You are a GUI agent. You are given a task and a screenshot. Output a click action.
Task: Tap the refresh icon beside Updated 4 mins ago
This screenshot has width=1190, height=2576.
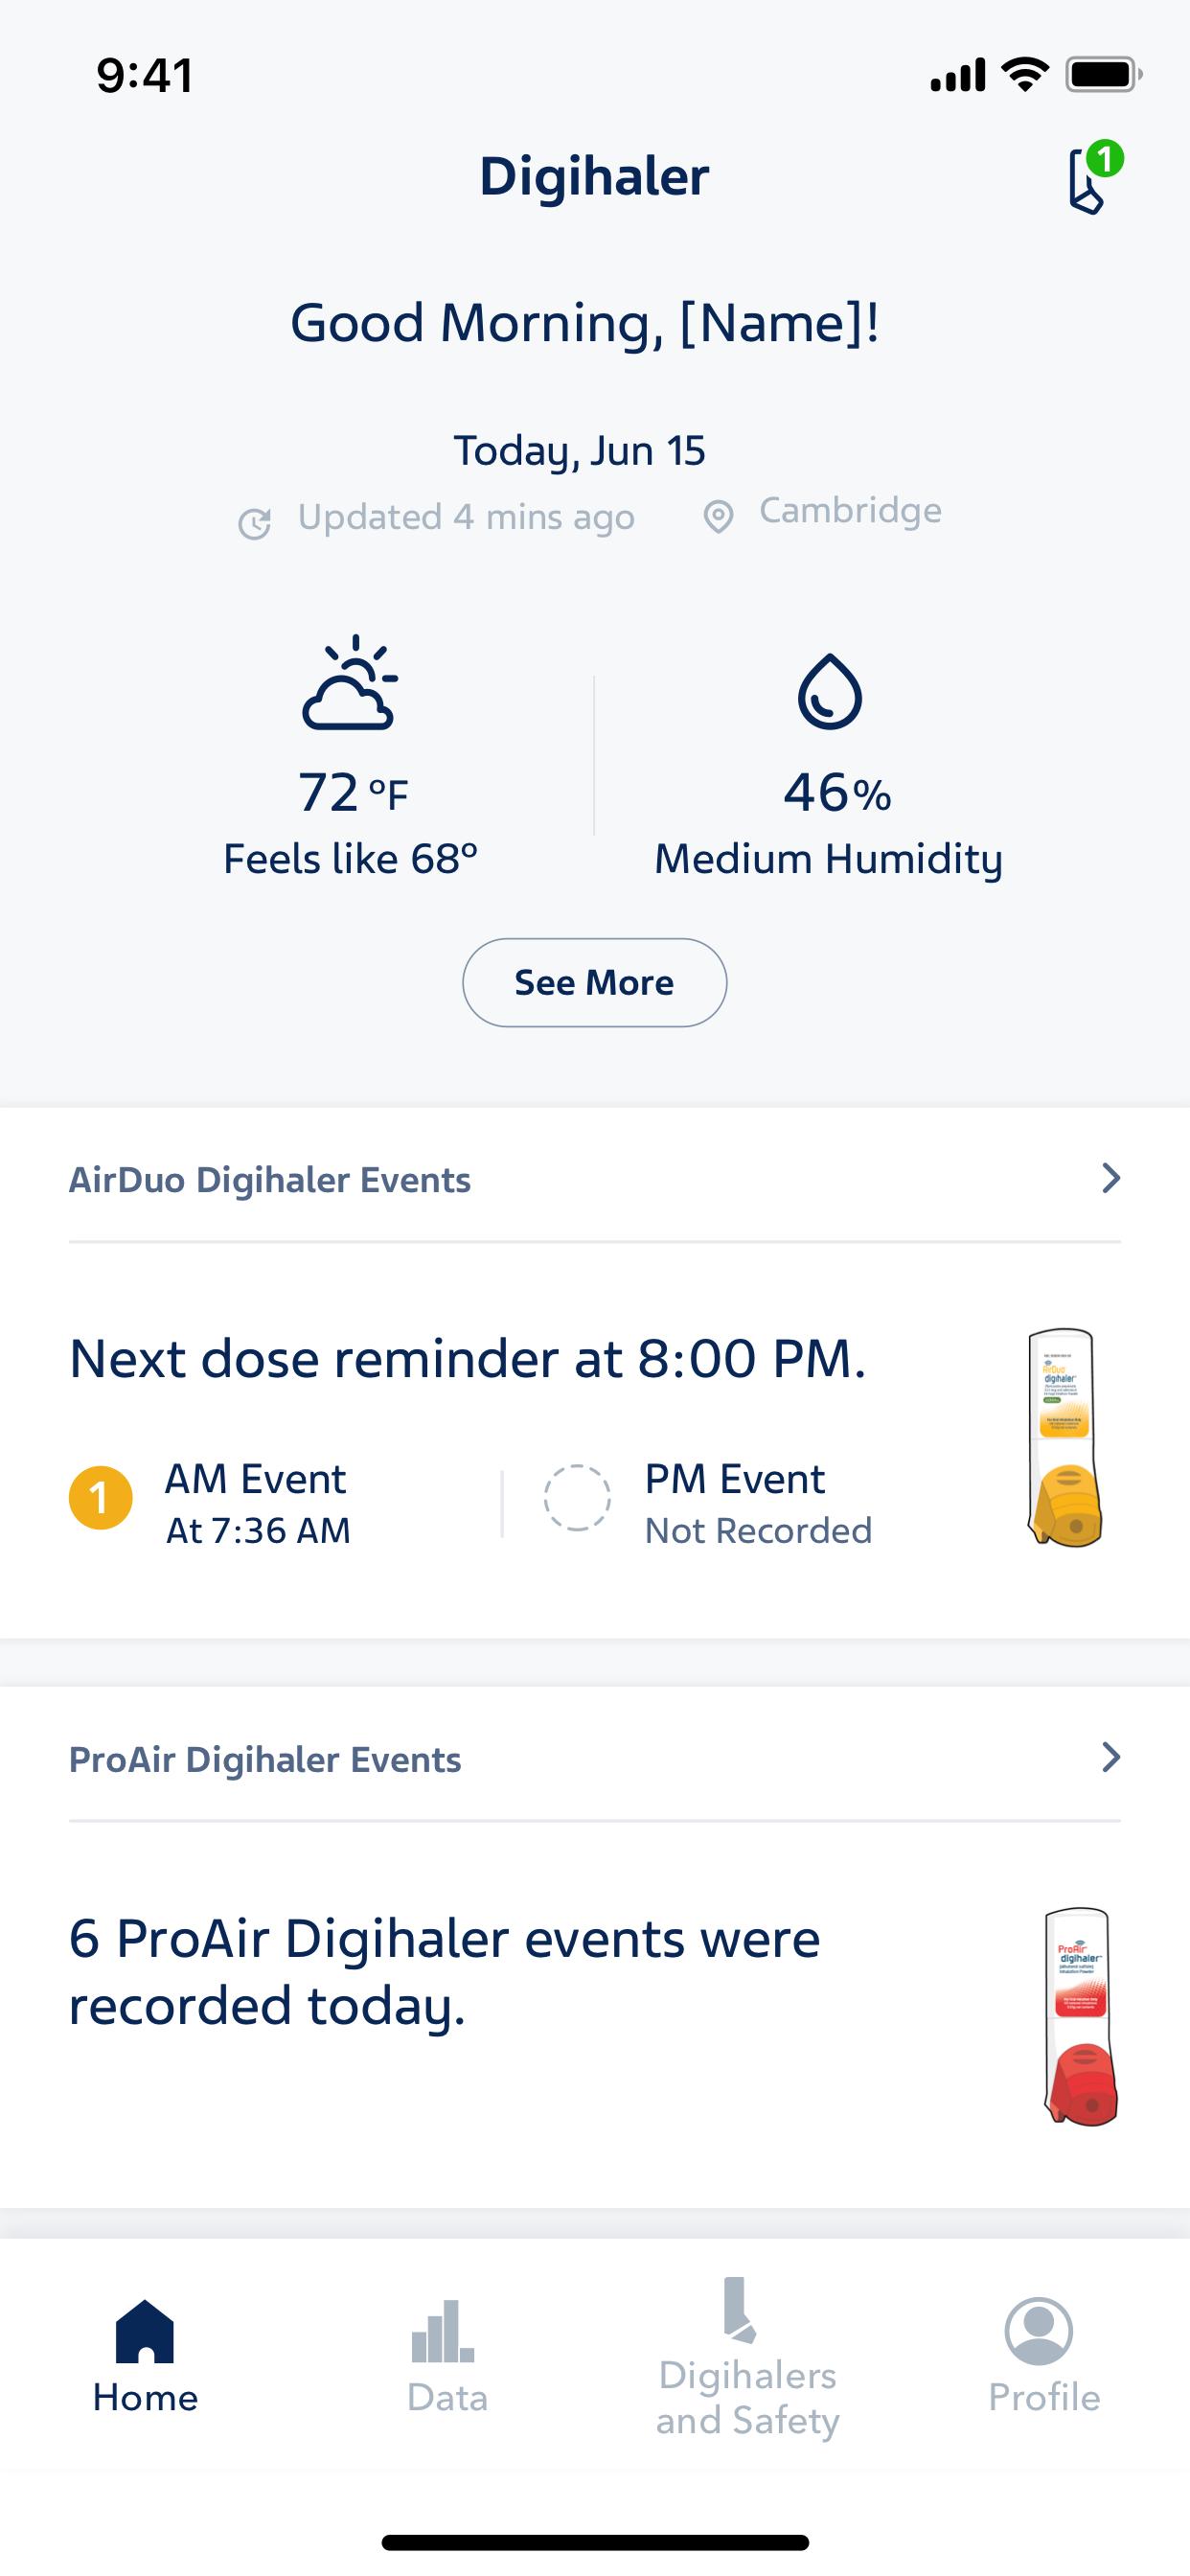click(x=254, y=522)
